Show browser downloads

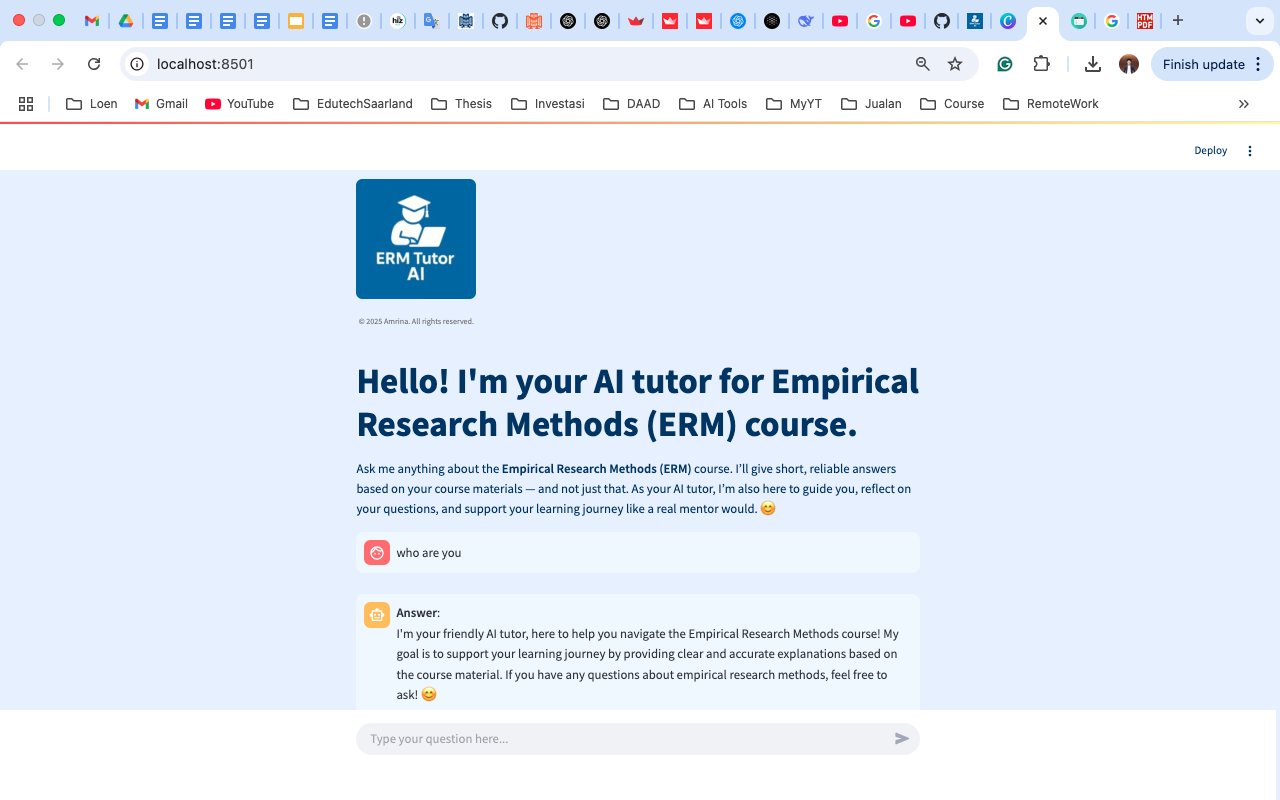1093,64
